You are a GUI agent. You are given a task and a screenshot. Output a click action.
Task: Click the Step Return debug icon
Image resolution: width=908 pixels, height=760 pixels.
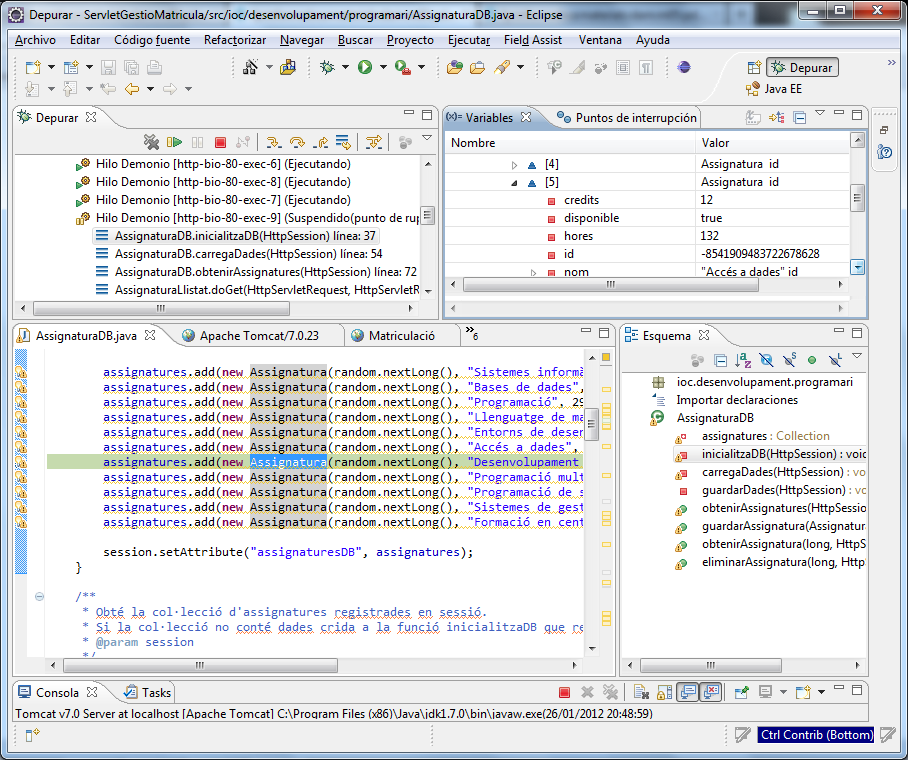[x=320, y=143]
